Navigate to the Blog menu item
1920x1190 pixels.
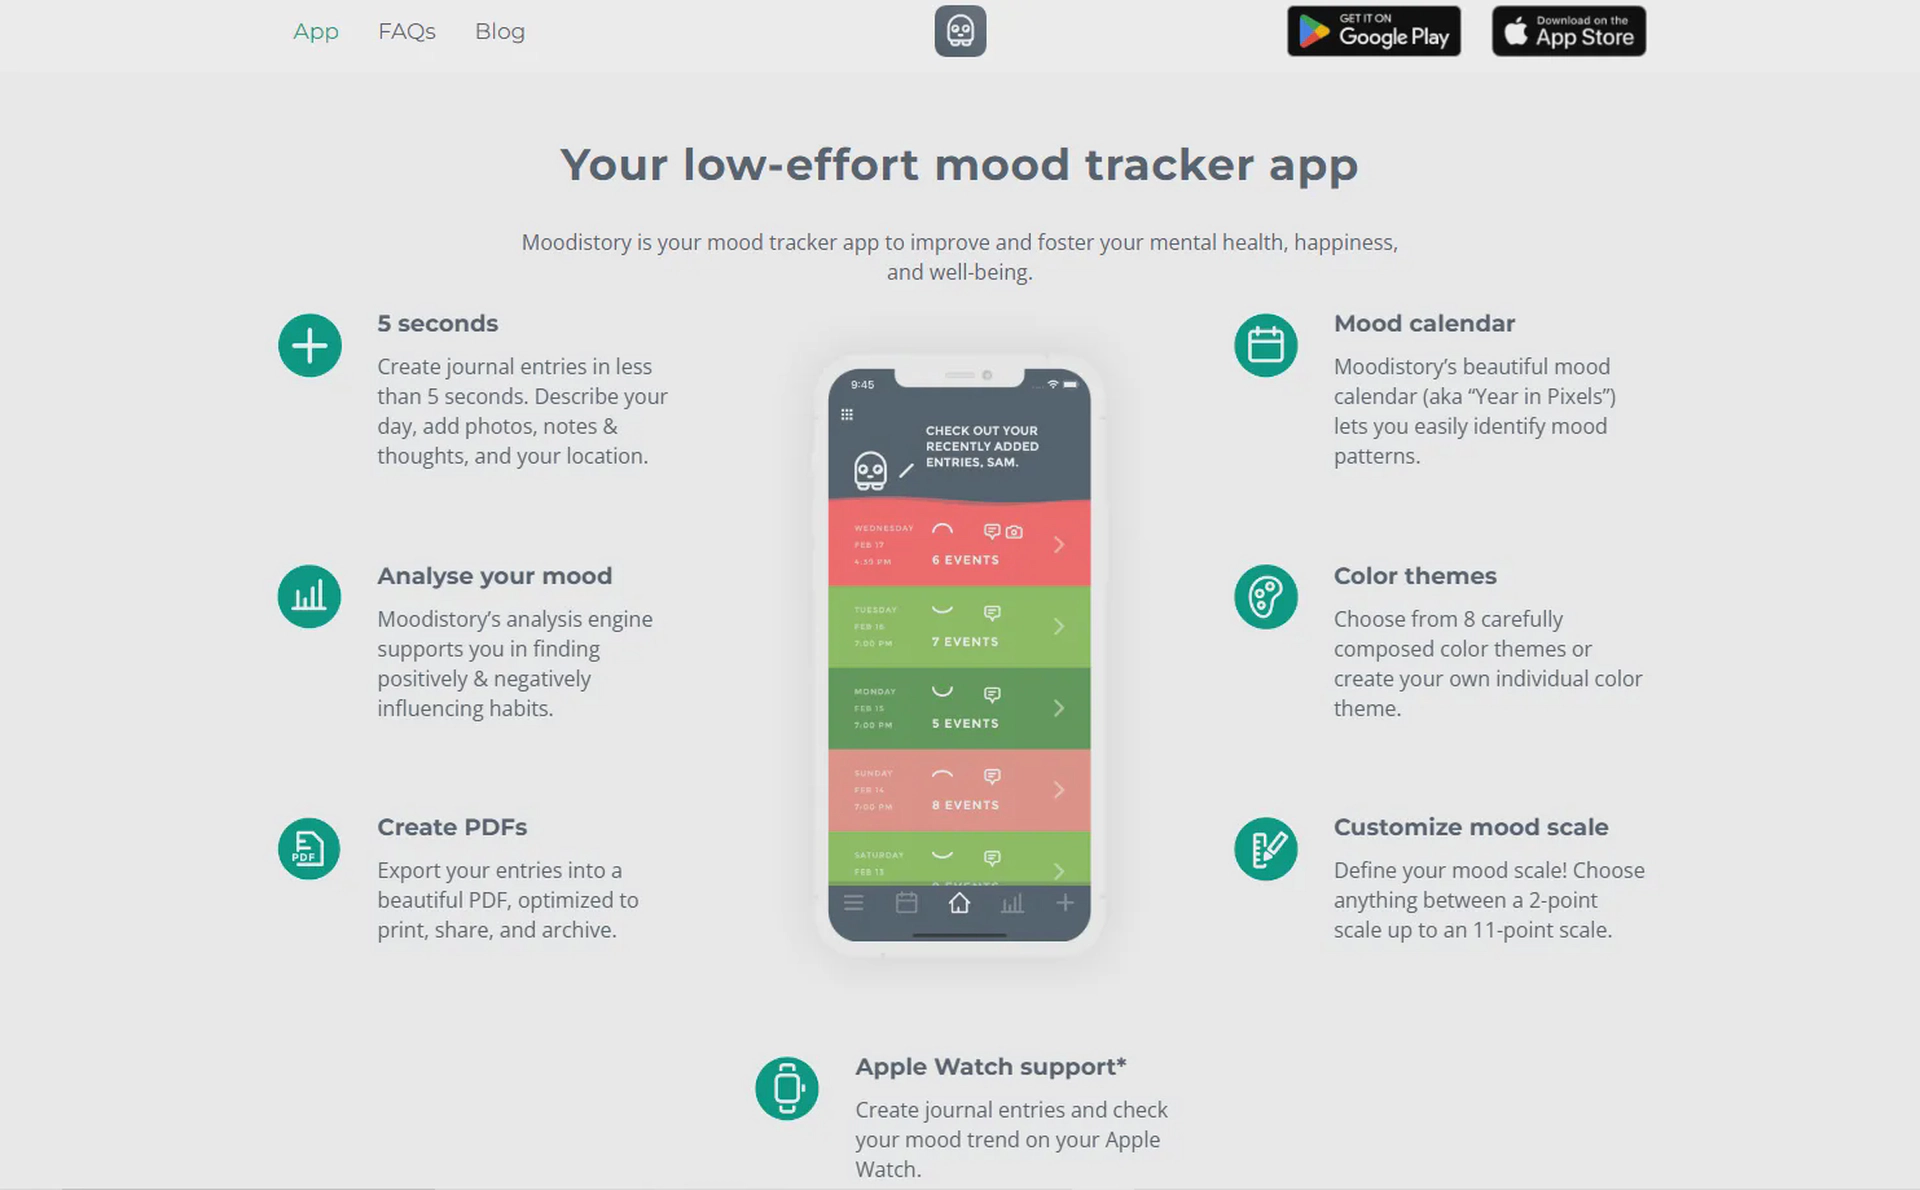498,30
